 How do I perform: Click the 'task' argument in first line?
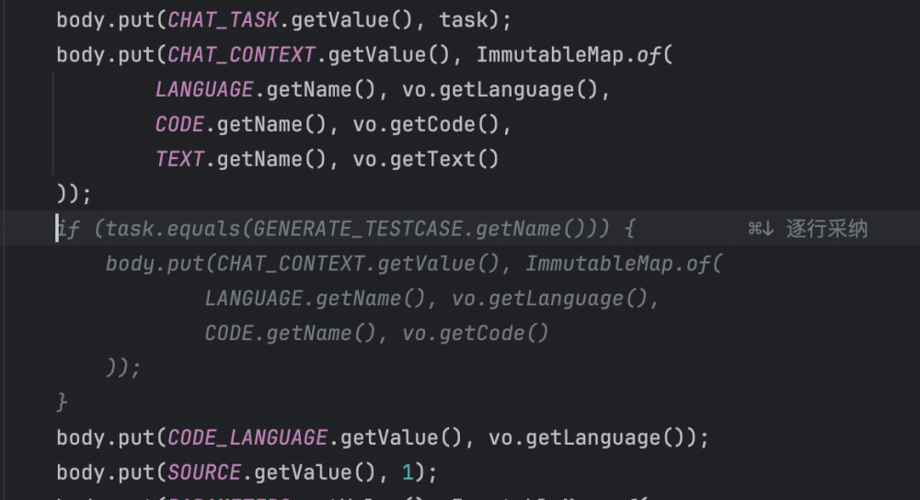point(464,21)
